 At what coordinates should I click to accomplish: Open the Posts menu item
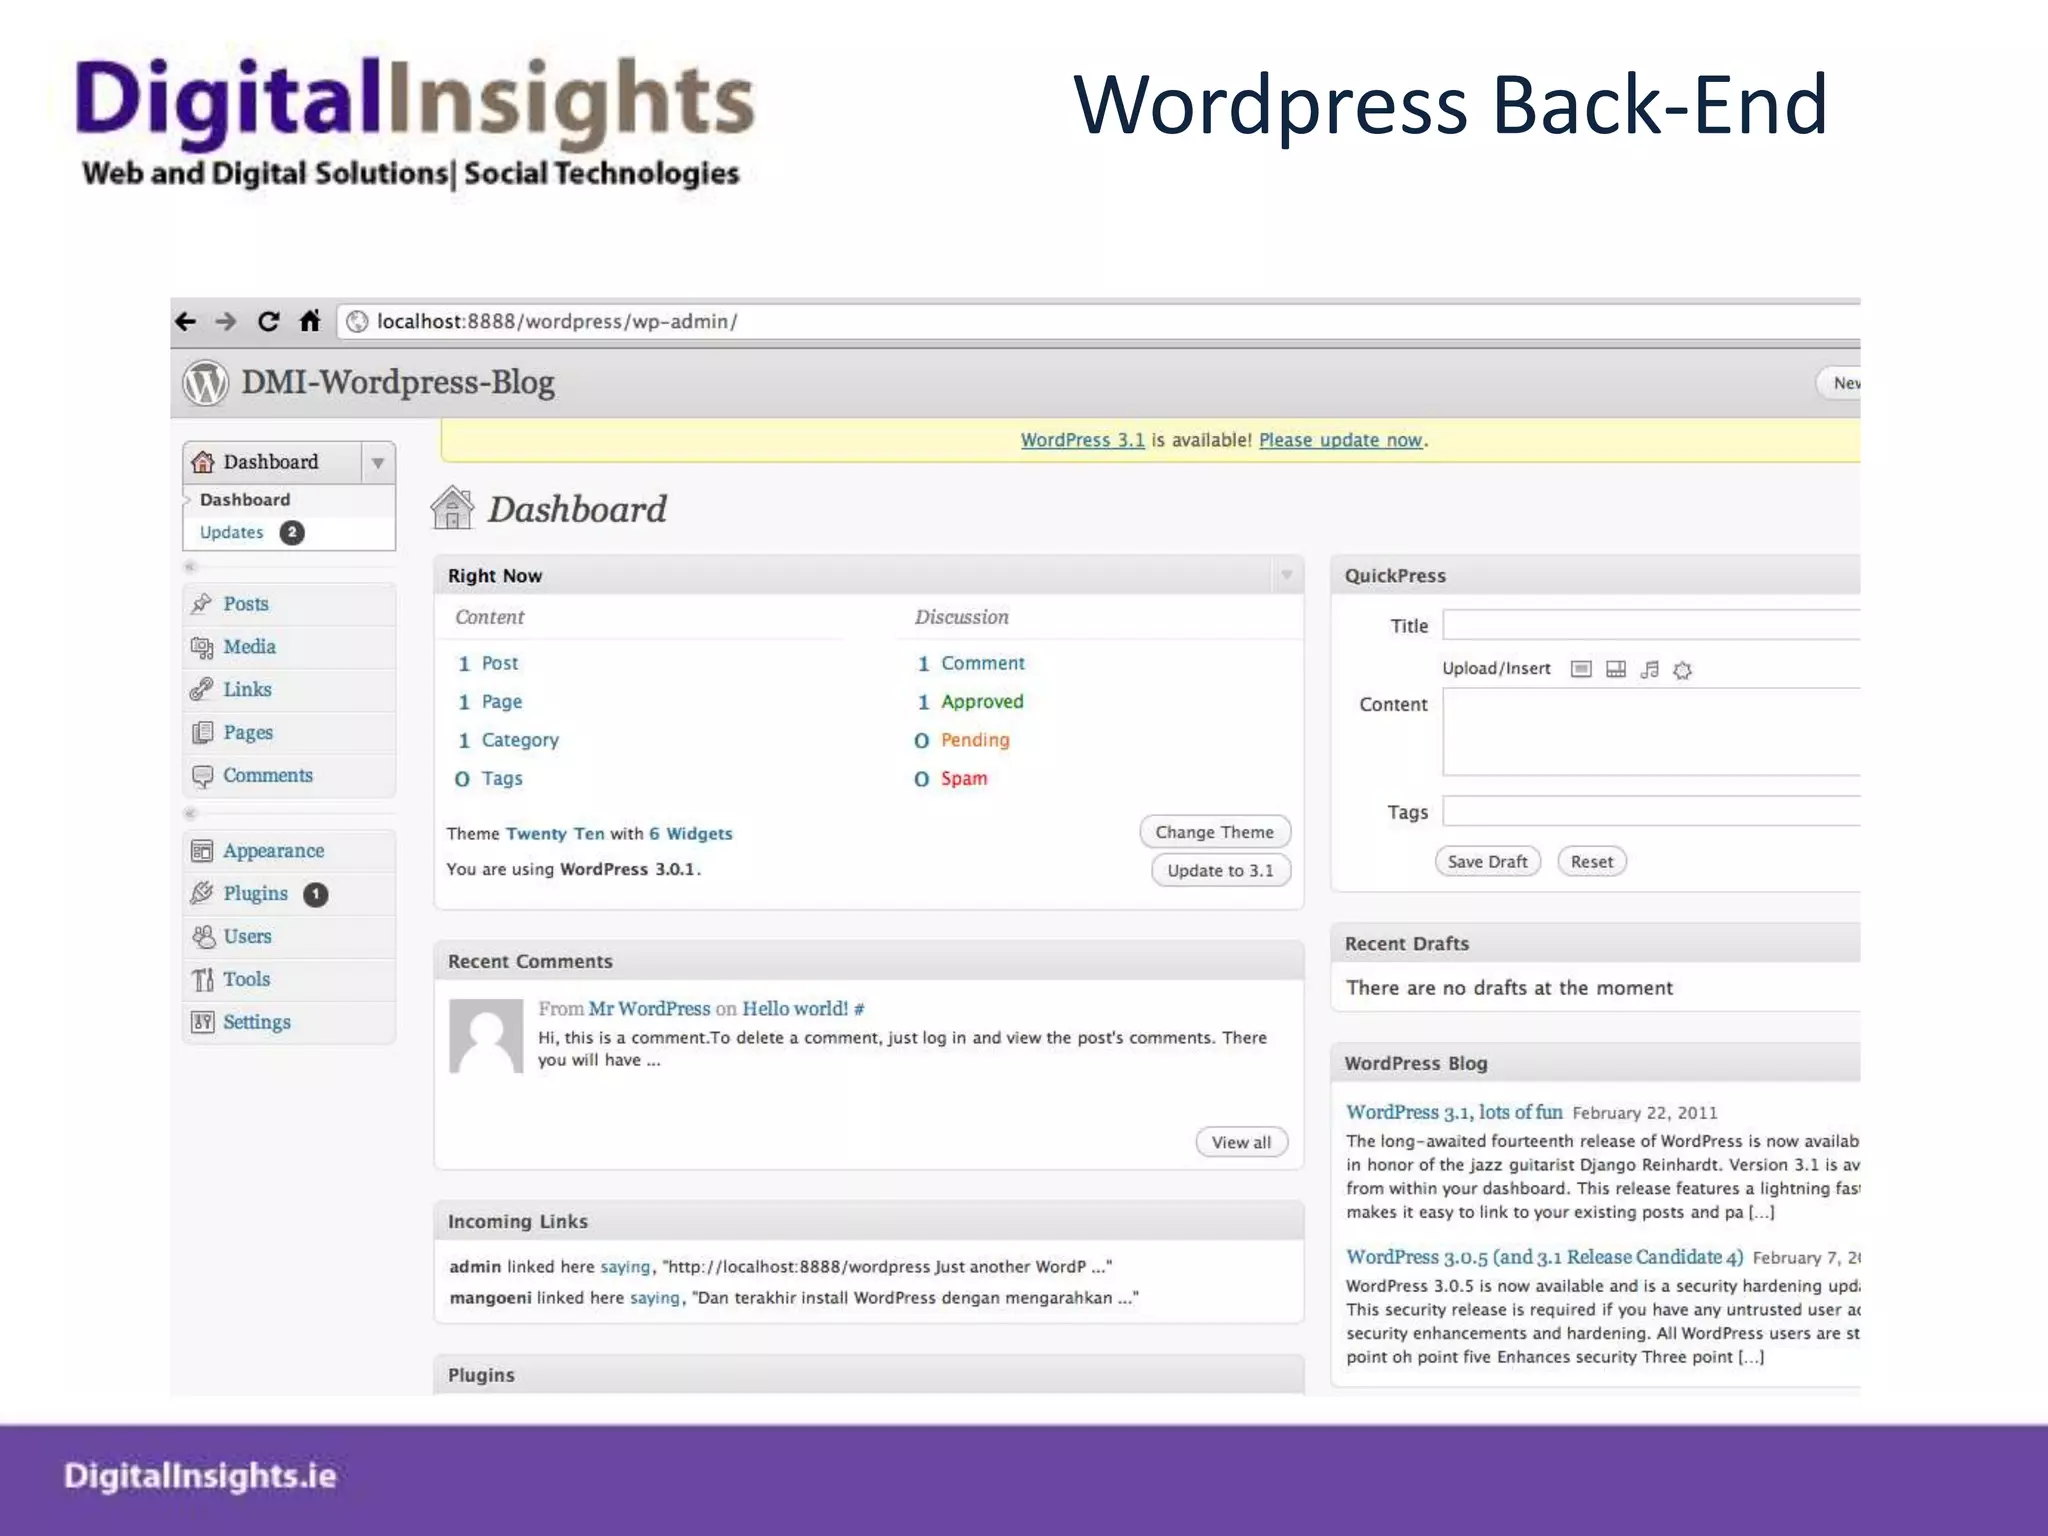[x=246, y=604]
